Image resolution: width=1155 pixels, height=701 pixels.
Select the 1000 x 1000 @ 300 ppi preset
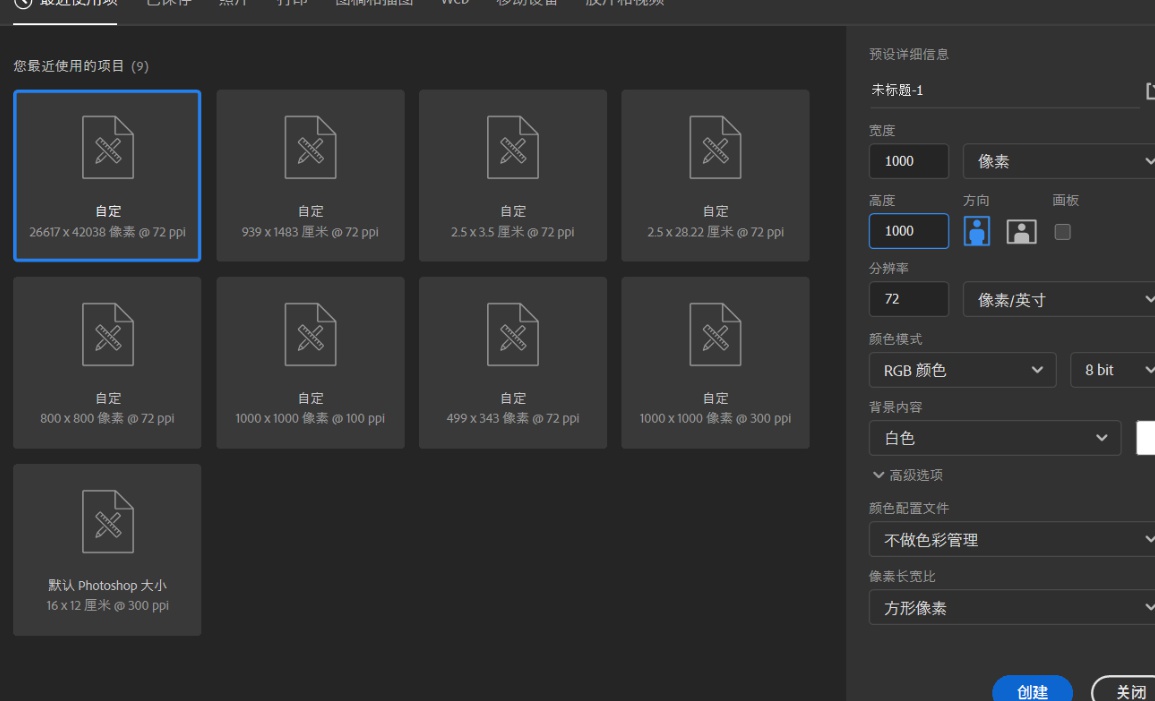[x=714, y=362]
